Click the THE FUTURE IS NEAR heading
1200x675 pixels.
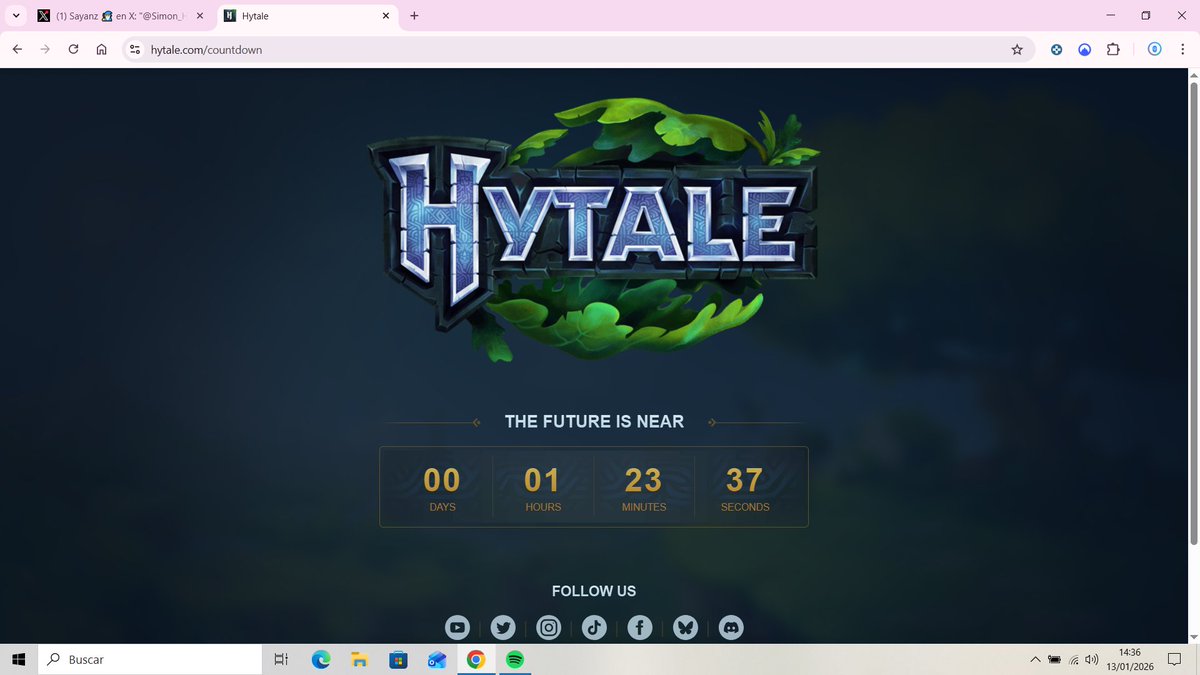click(x=594, y=421)
